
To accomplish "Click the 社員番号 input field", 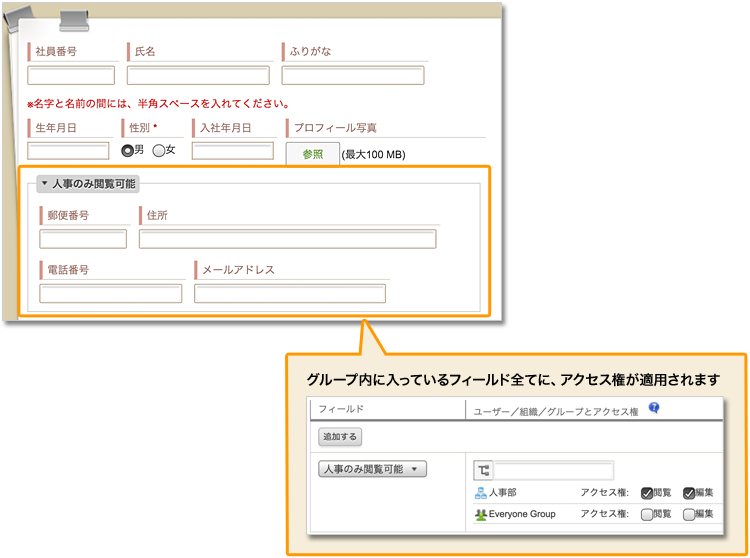I will point(71,76).
